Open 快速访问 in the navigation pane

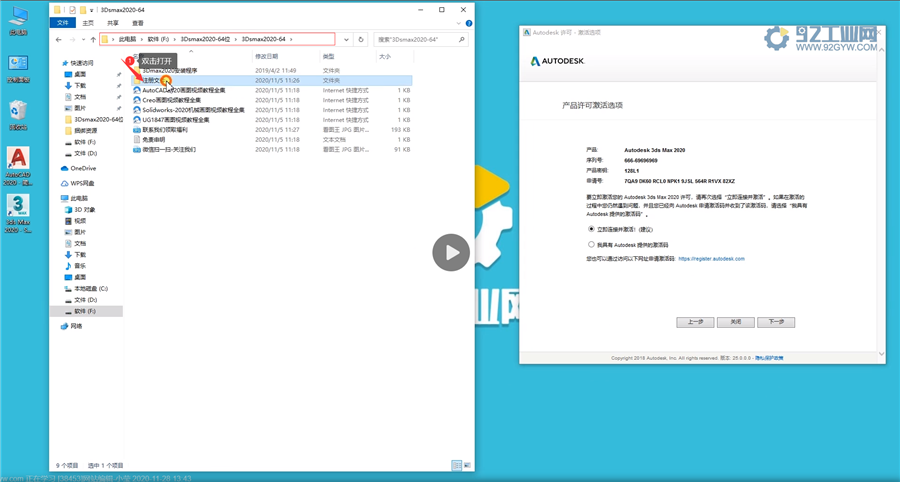tap(82, 63)
